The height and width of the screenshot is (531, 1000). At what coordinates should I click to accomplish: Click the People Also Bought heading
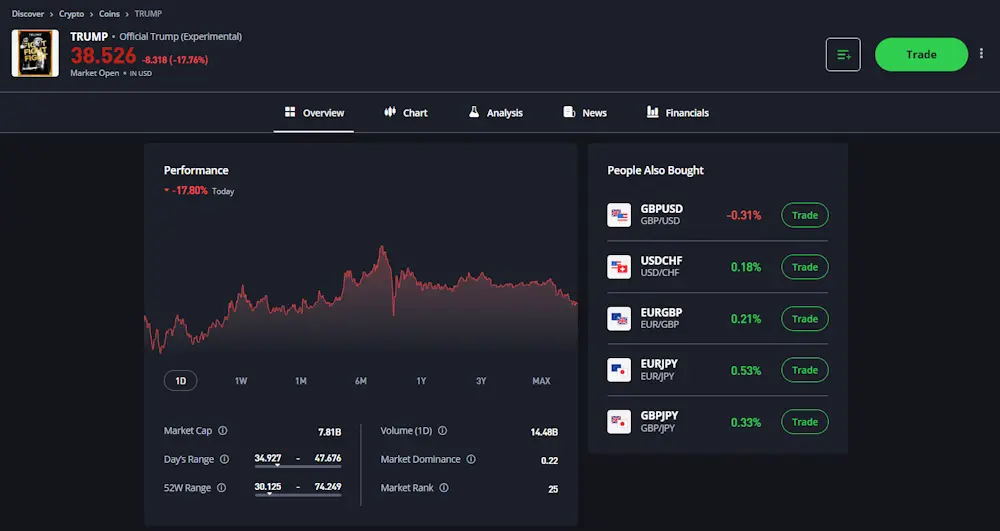655,170
